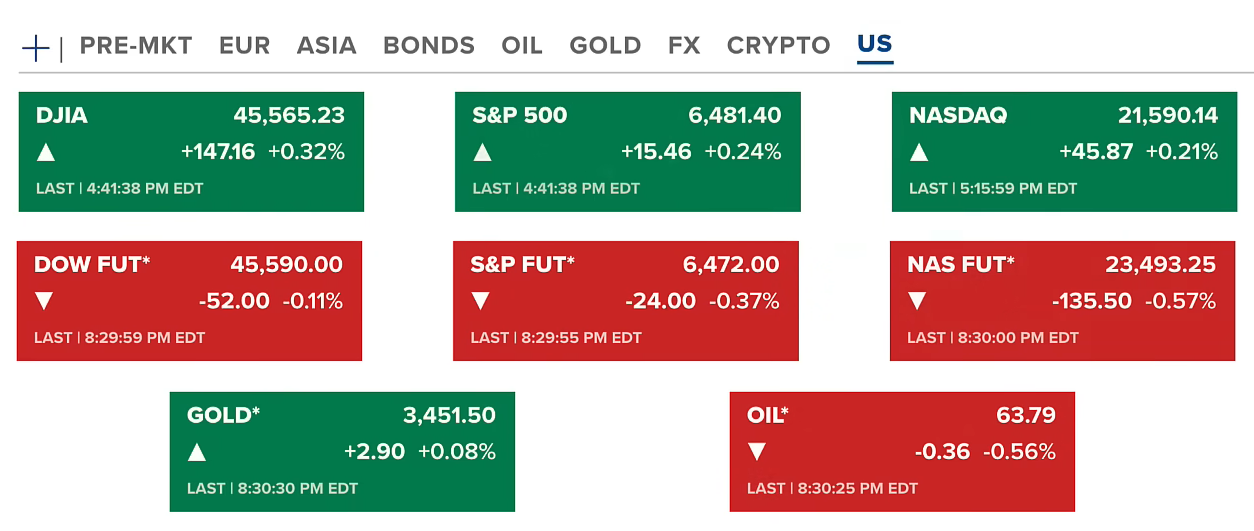The width and height of the screenshot is (1254, 531).
Task: Open the EUR markets tab
Action: tap(244, 46)
